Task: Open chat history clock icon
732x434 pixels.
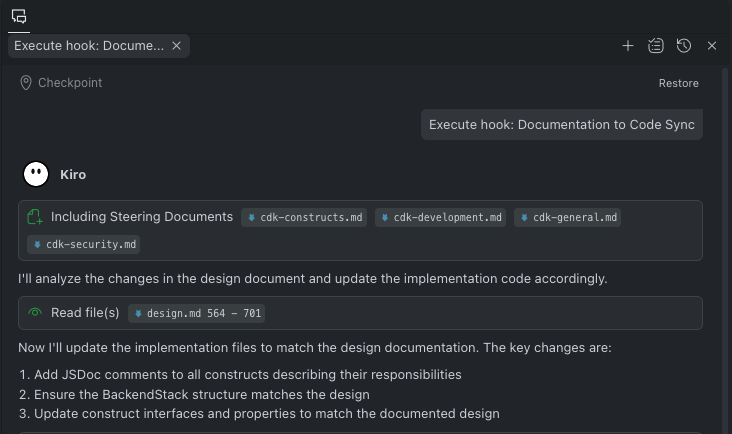Action: (x=684, y=46)
